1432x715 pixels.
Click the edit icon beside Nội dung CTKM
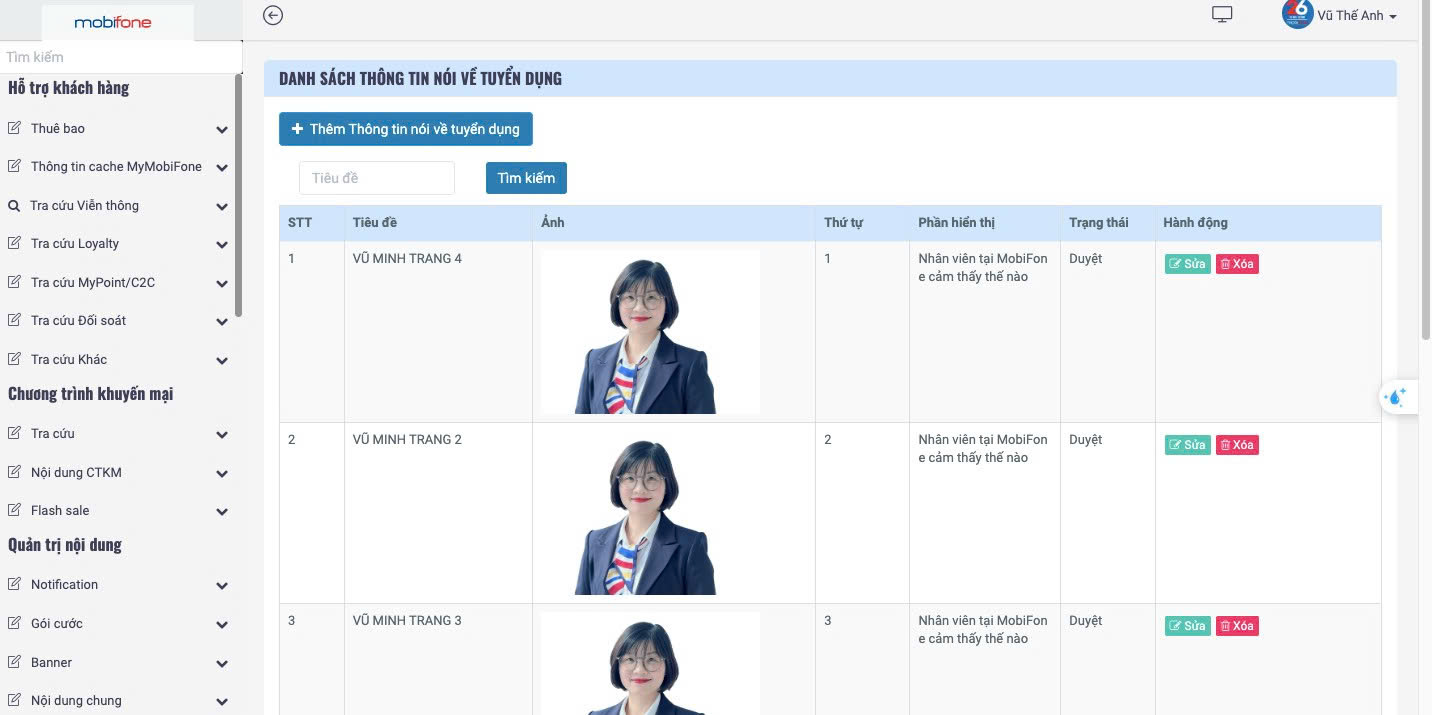[14, 472]
